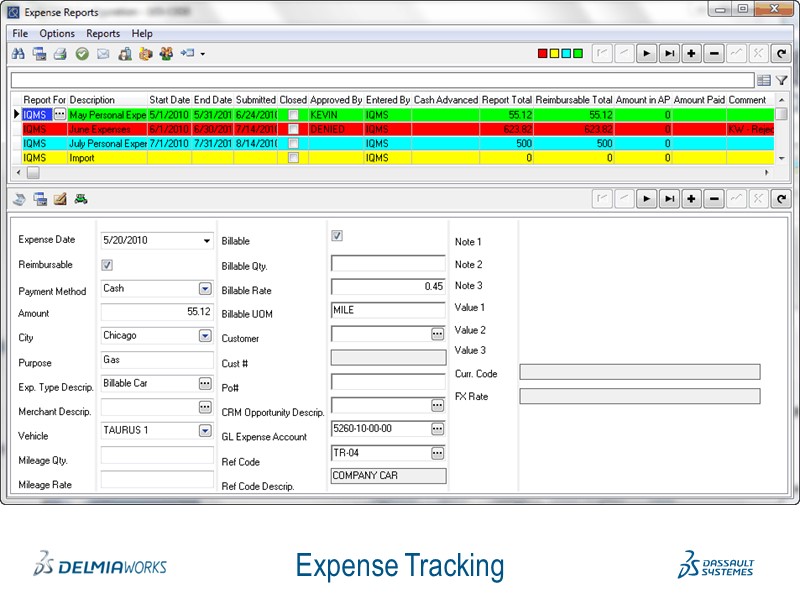
Task: Expand the City dropdown showing Chicago
Action: (x=205, y=336)
